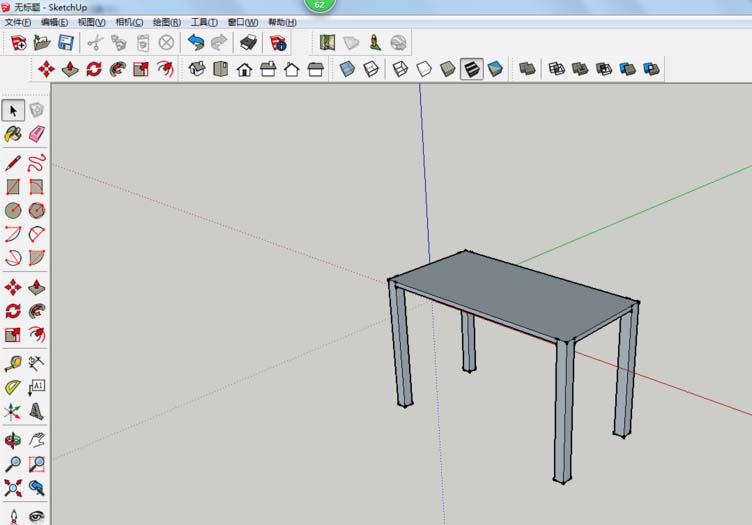Undo the last action with the blue arrow
This screenshot has width=752, height=525.
tap(196, 43)
